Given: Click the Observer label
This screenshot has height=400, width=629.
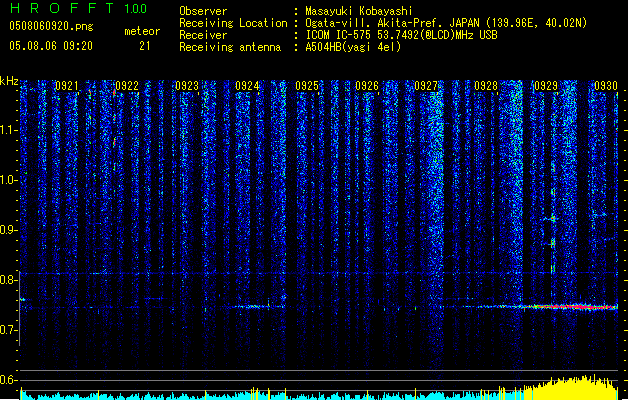Looking at the screenshot, I should (x=203, y=11).
